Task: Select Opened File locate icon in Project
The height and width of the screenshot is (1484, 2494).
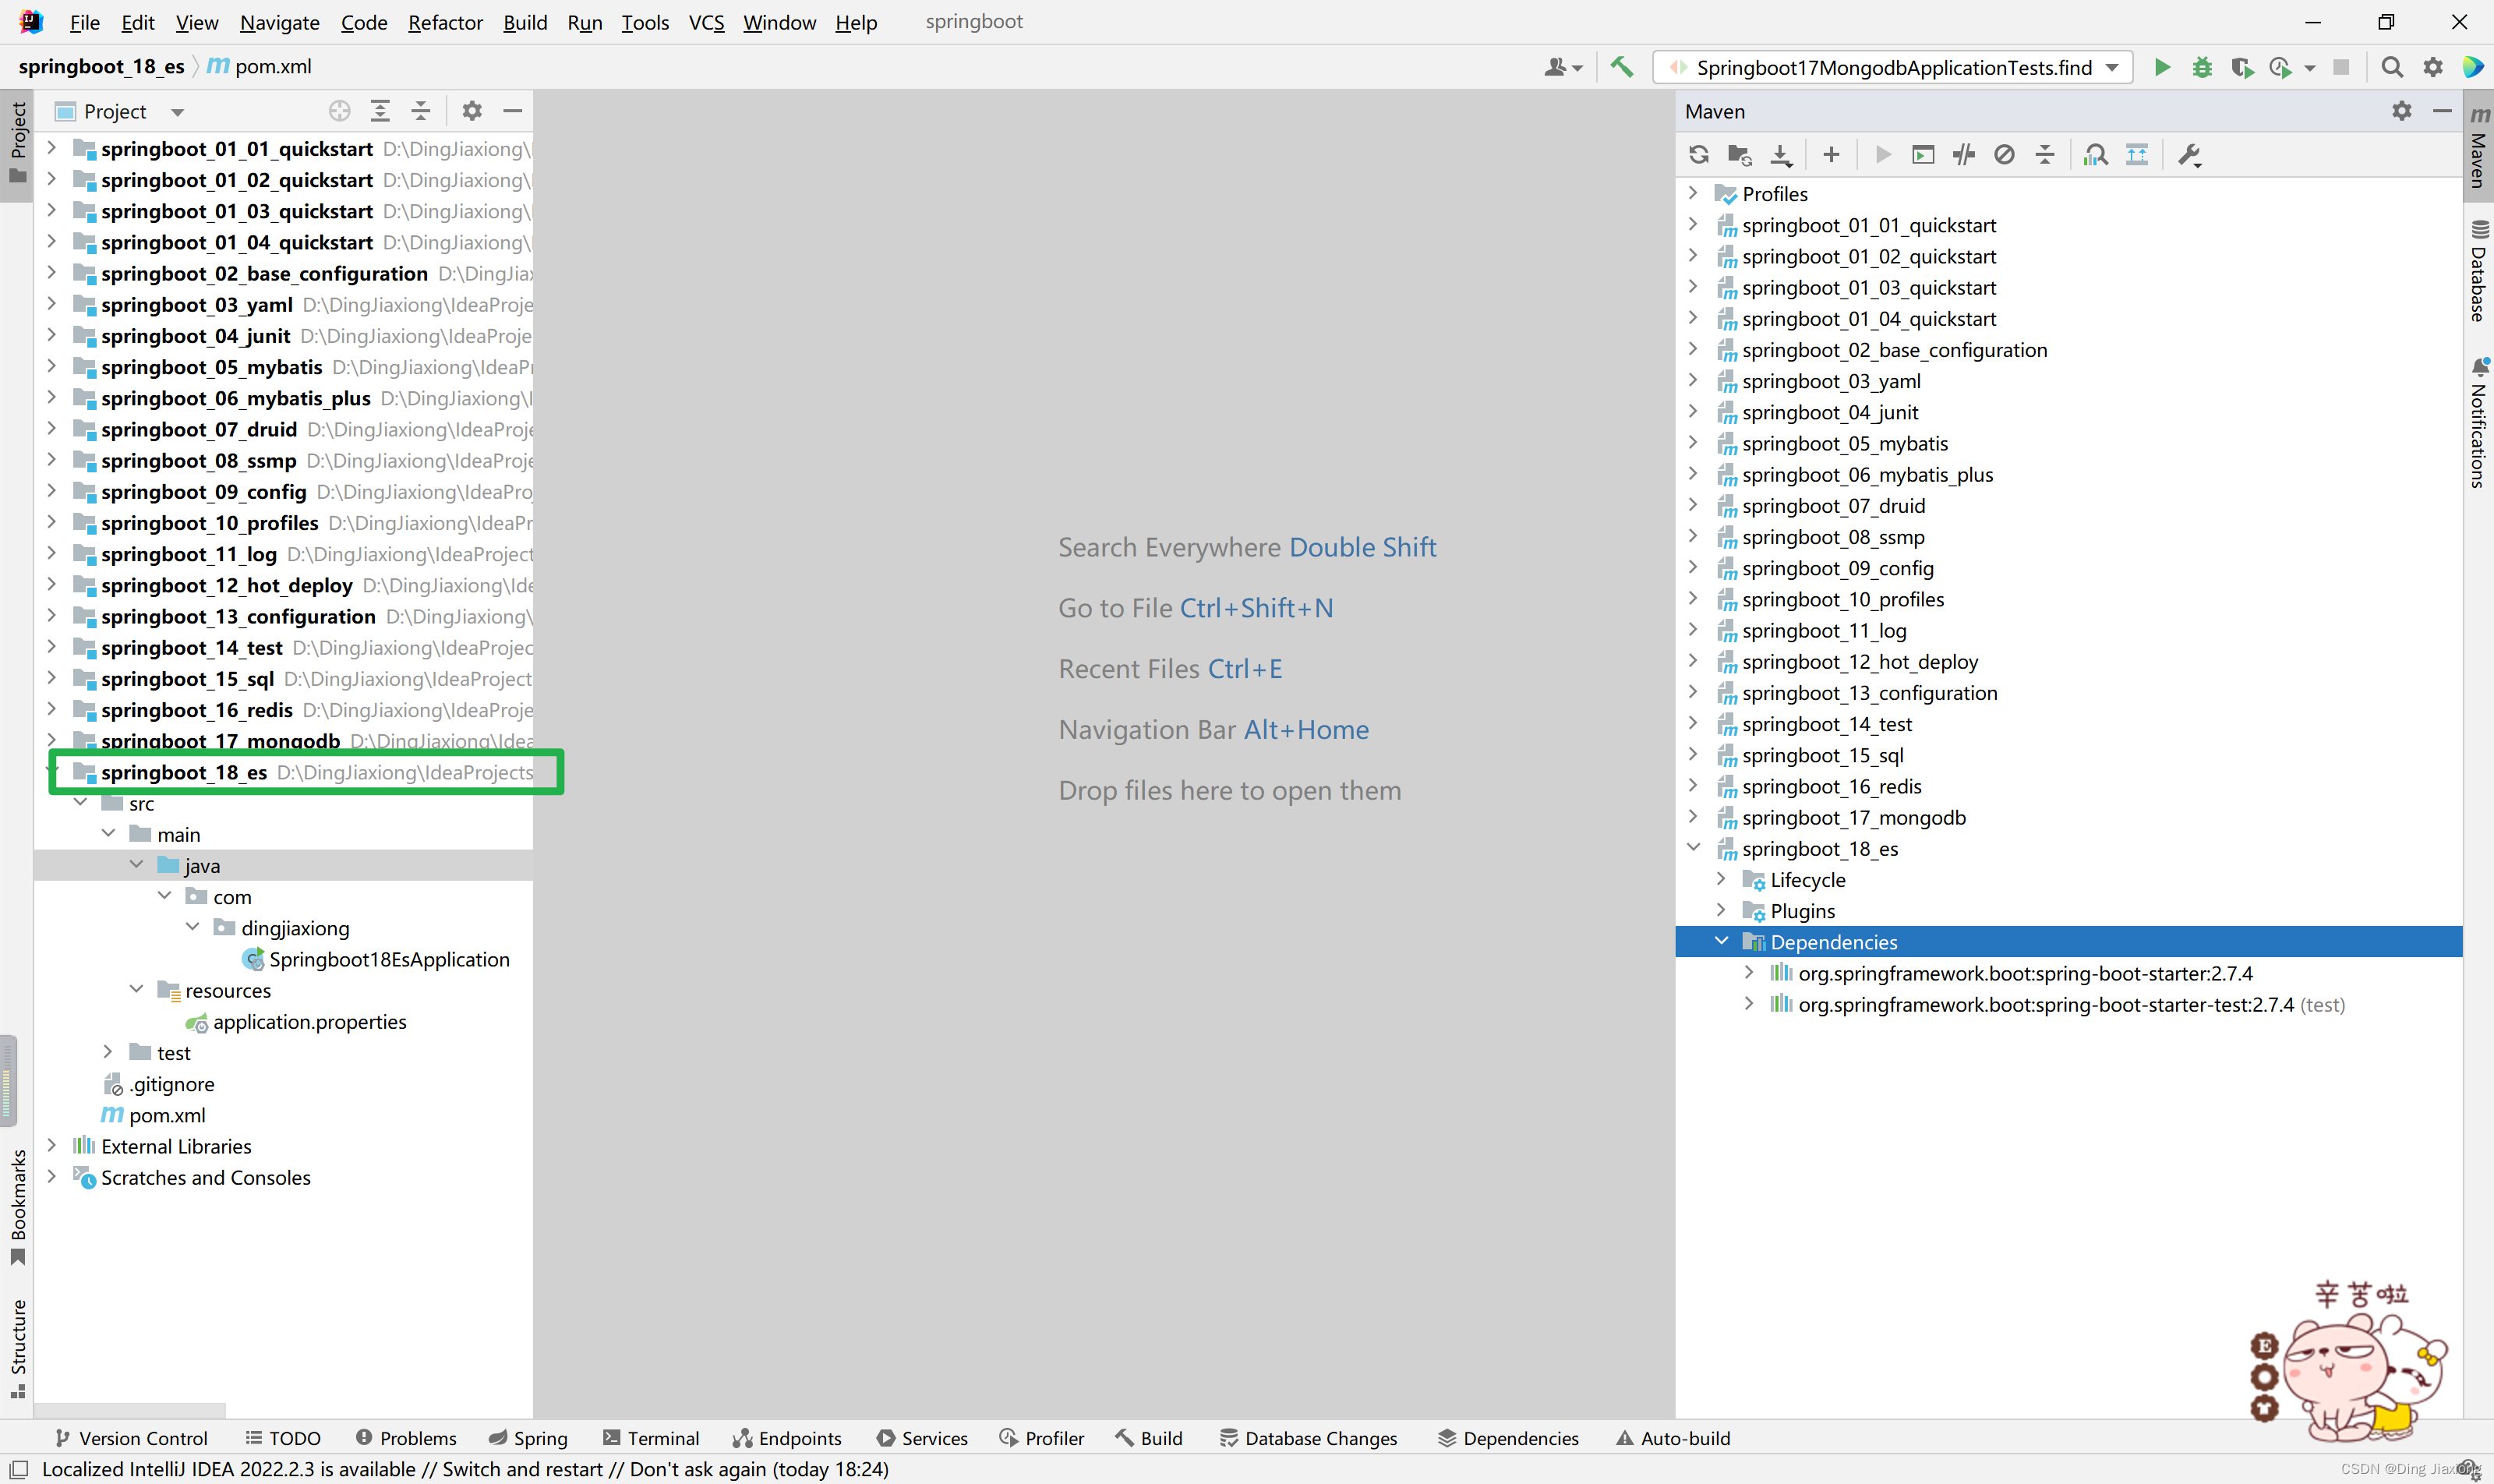Action: [x=339, y=111]
